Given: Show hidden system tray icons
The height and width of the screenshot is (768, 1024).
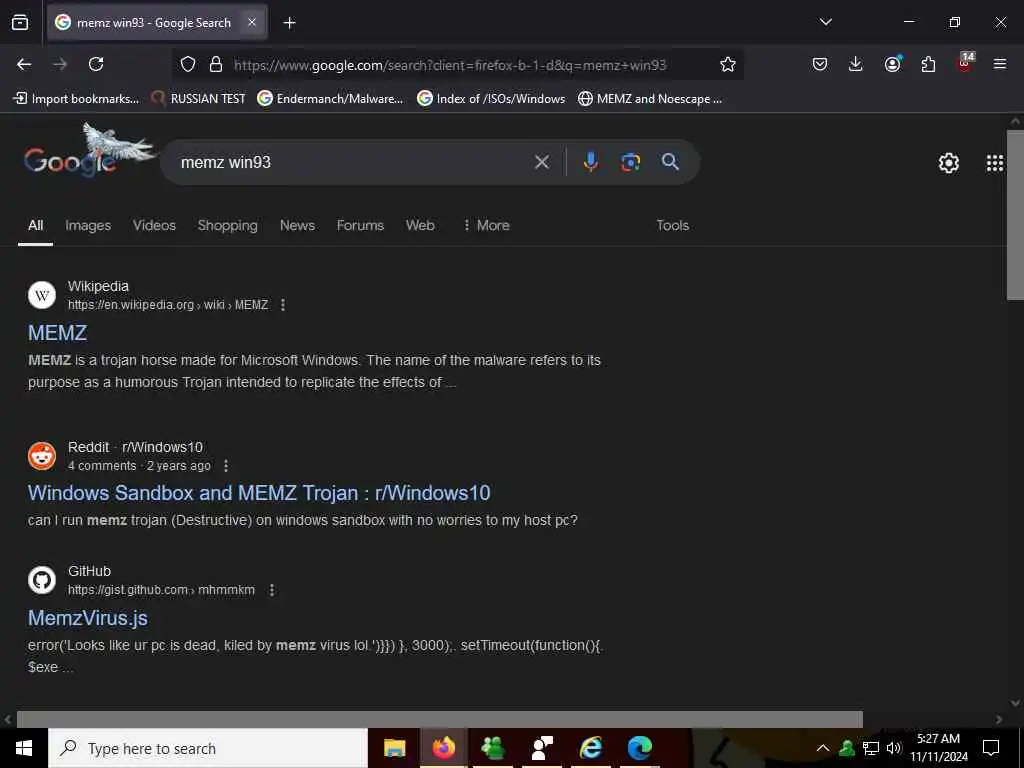Looking at the screenshot, I should 823,748.
